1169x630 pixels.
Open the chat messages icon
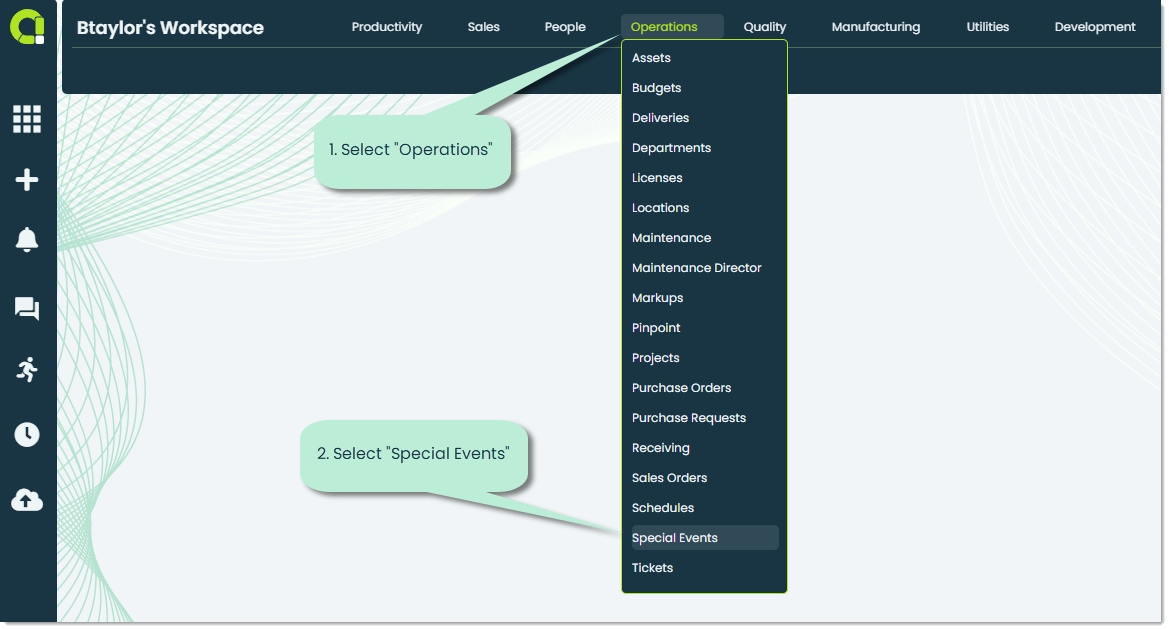(x=26, y=308)
